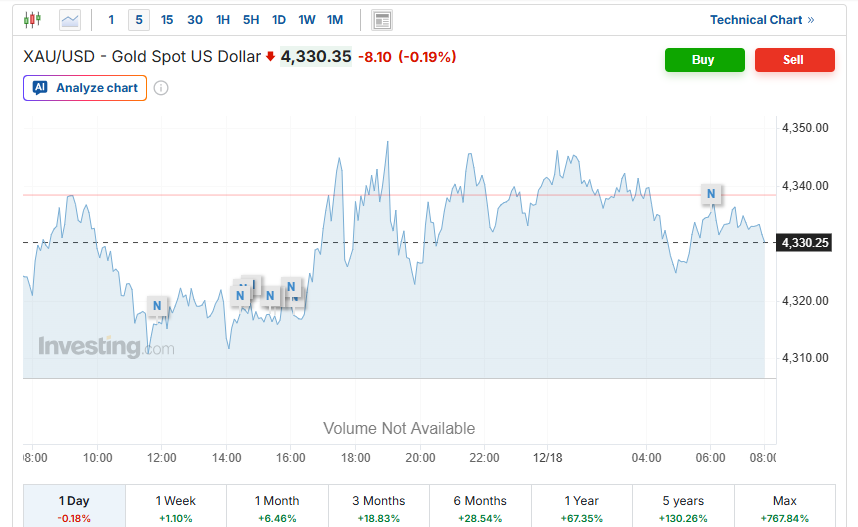Set chart interval to 1 minute
858x527 pixels.
coord(111,20)
